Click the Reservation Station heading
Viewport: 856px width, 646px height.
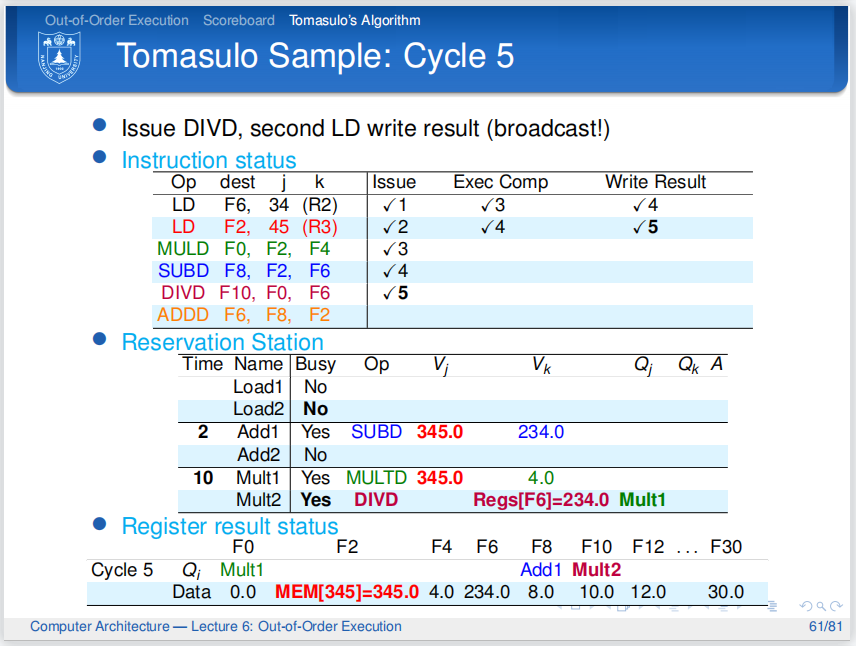(223, 342)
